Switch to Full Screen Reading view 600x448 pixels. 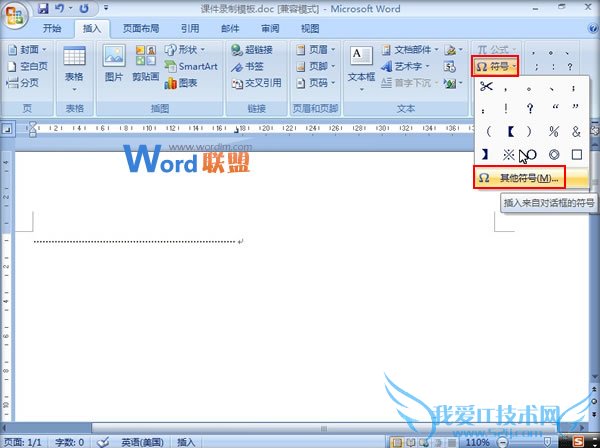[x=410, y=443]
